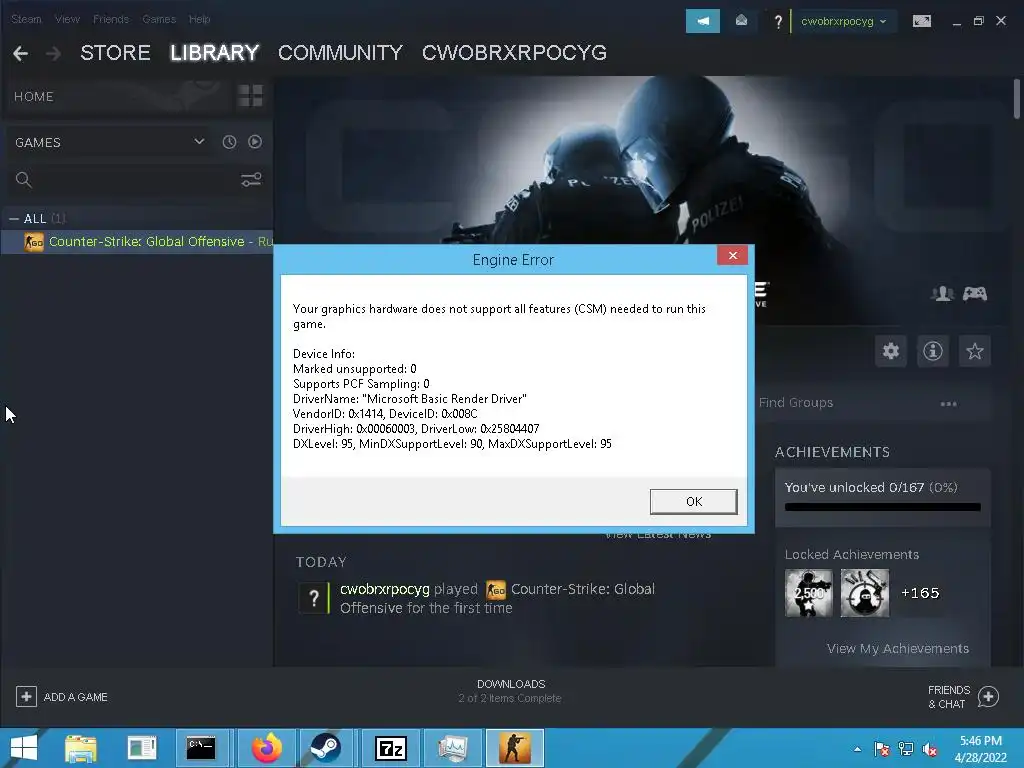Open the Find Groups ellipsis menu
Image resolution: width=1024 pixels, height=768 pixels.
tap(948, 404)
